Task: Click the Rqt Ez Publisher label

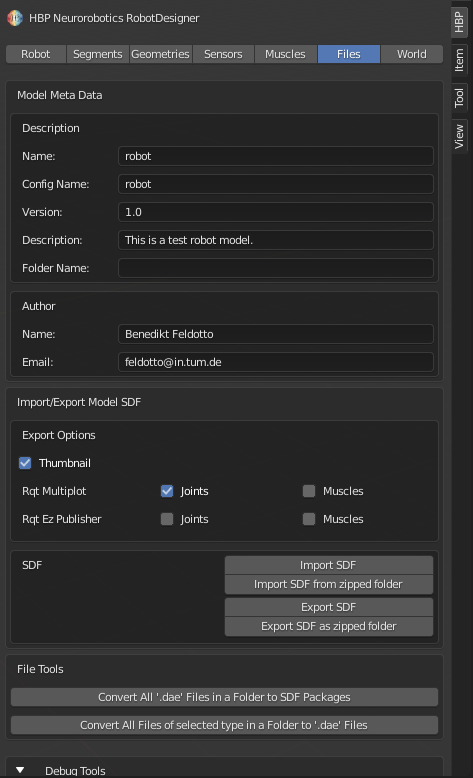Action: (x=62, y=519)
